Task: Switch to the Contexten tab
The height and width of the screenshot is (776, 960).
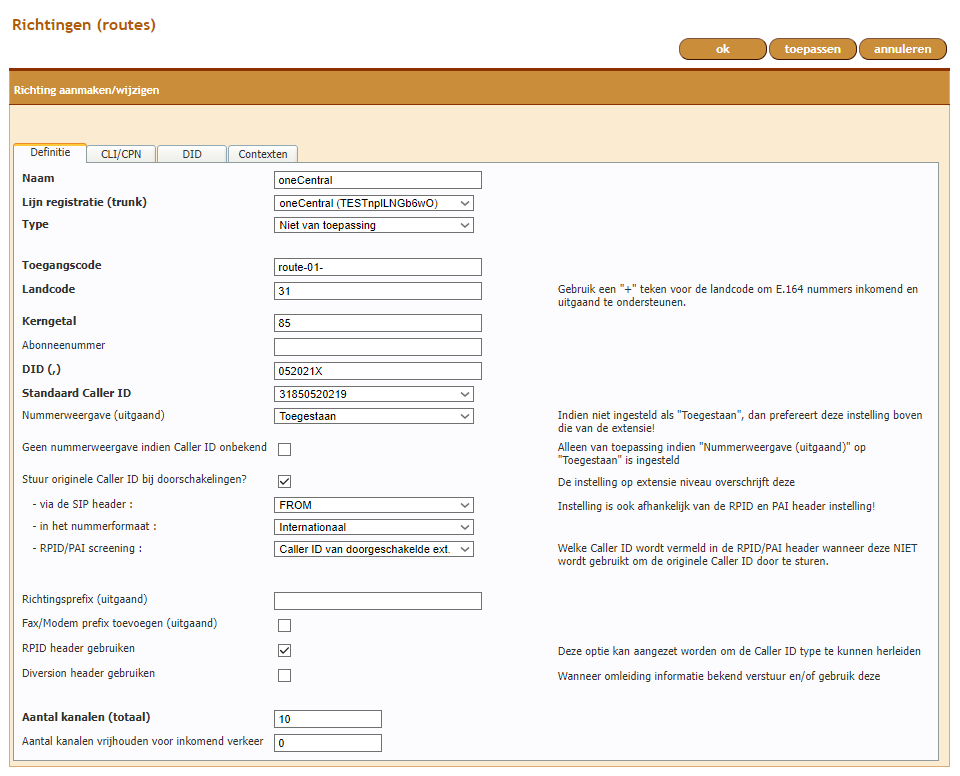Action: (263, 154)
